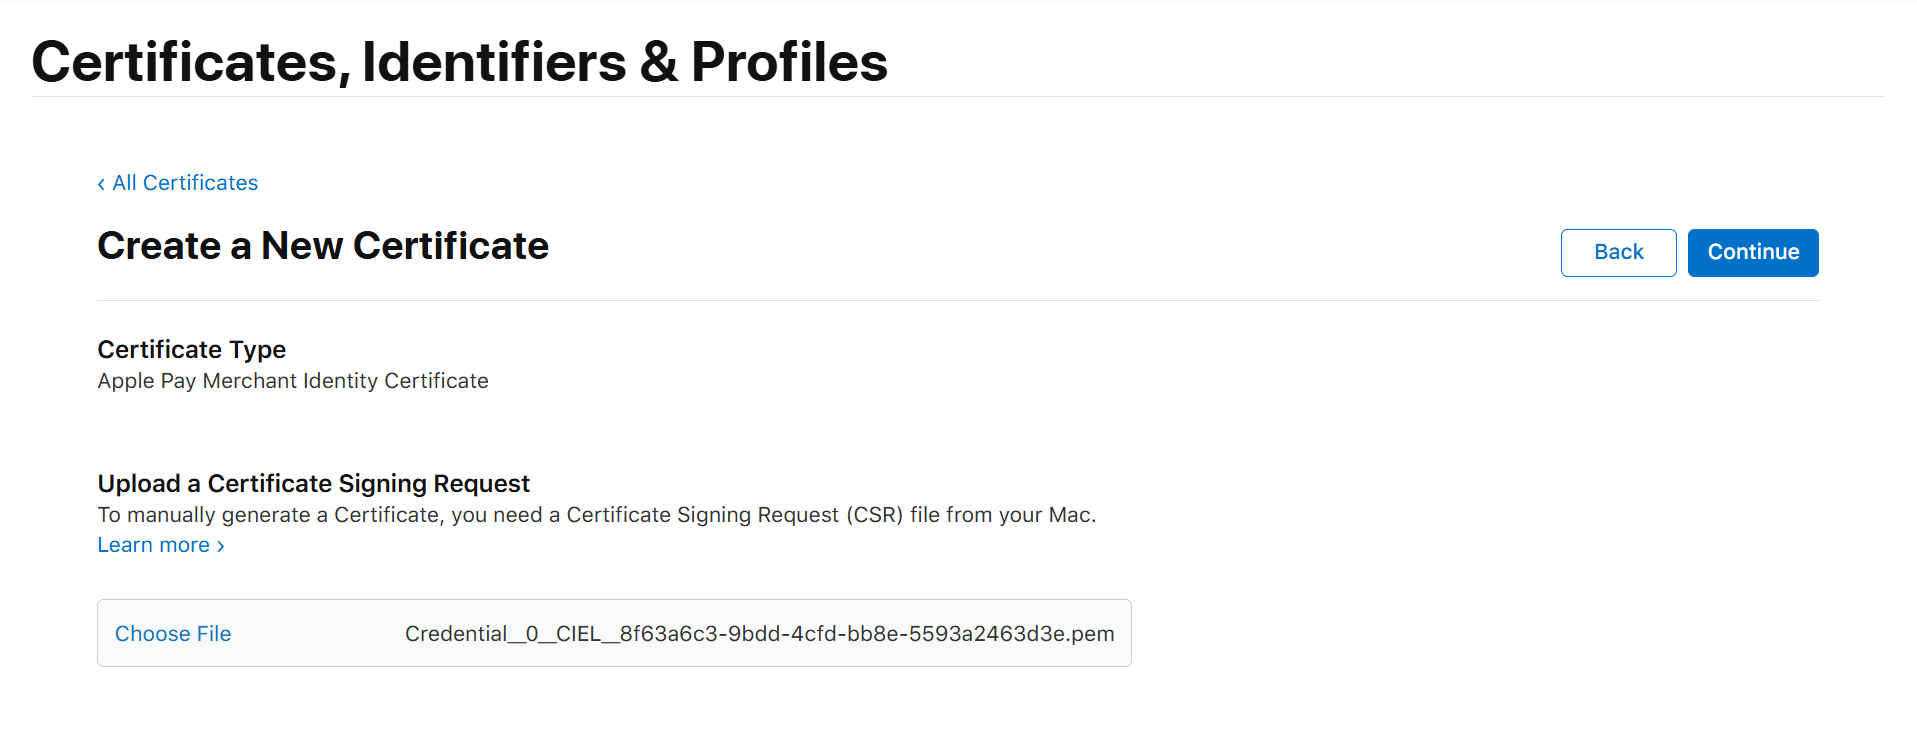
Task: Click the blue Continue button
Action: pos(1752,252)
